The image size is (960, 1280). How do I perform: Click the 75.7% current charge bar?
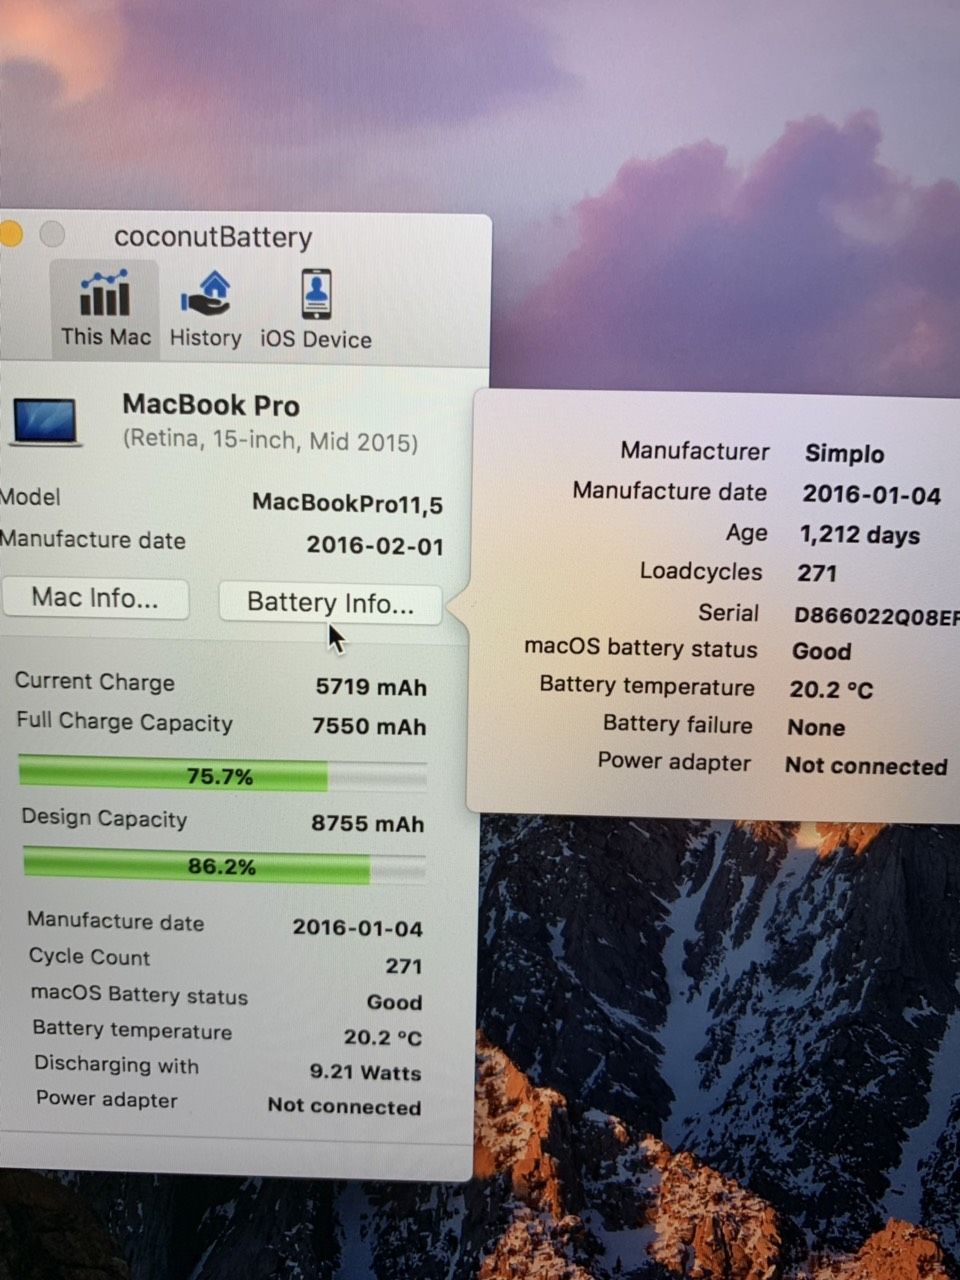tap(222, 776)
